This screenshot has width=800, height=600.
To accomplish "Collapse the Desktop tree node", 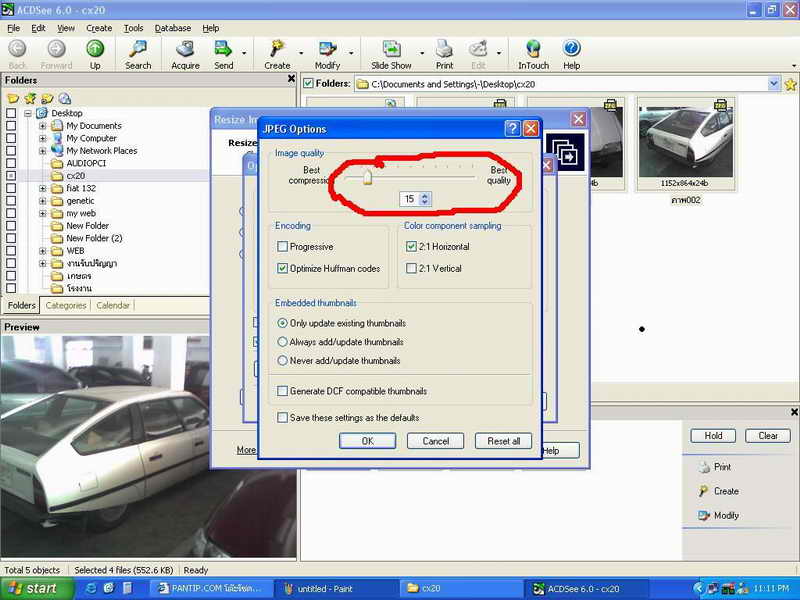I will [x=28, y=113].
